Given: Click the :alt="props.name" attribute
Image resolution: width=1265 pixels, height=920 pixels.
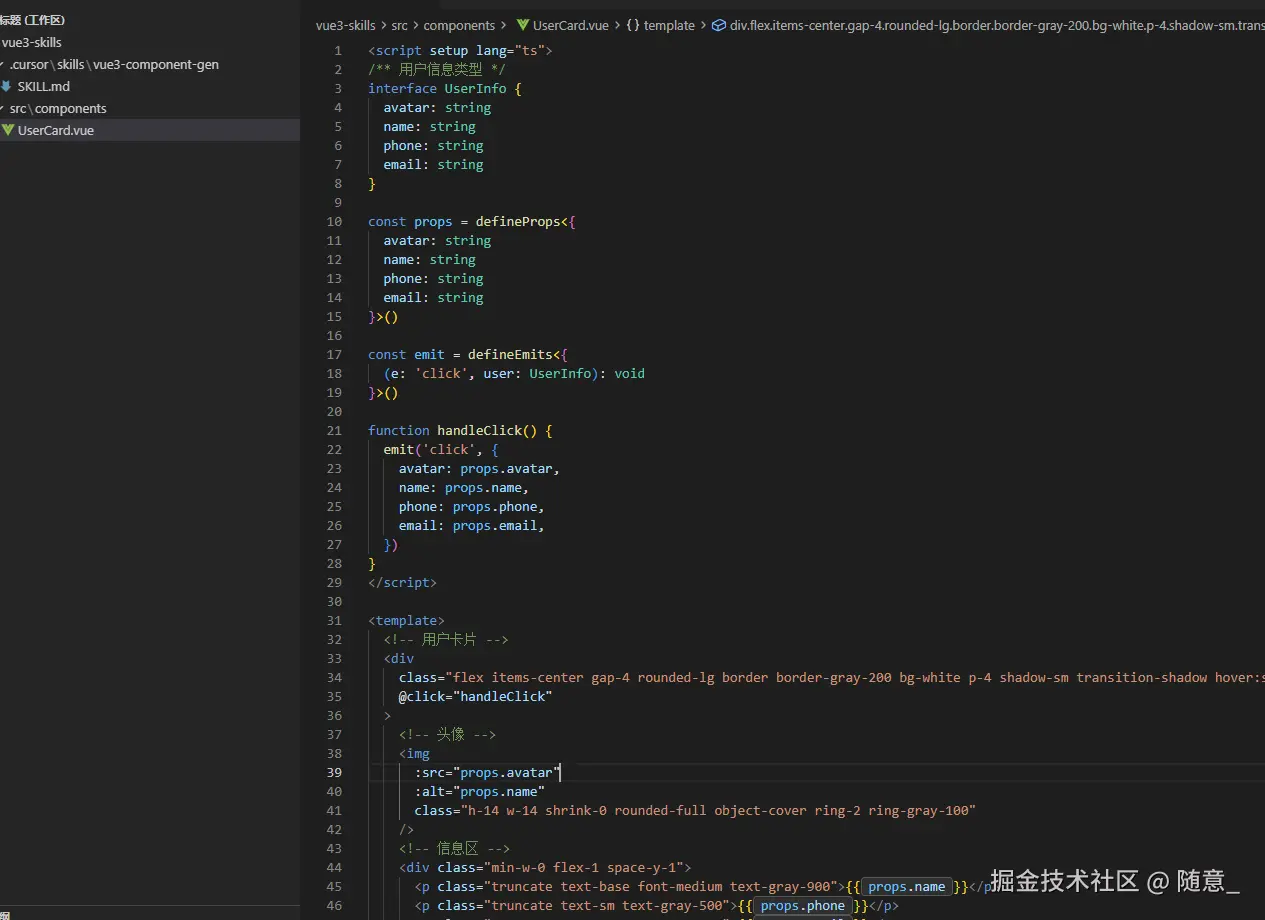Looking at the screenshot, I should [x=480, y=791].
